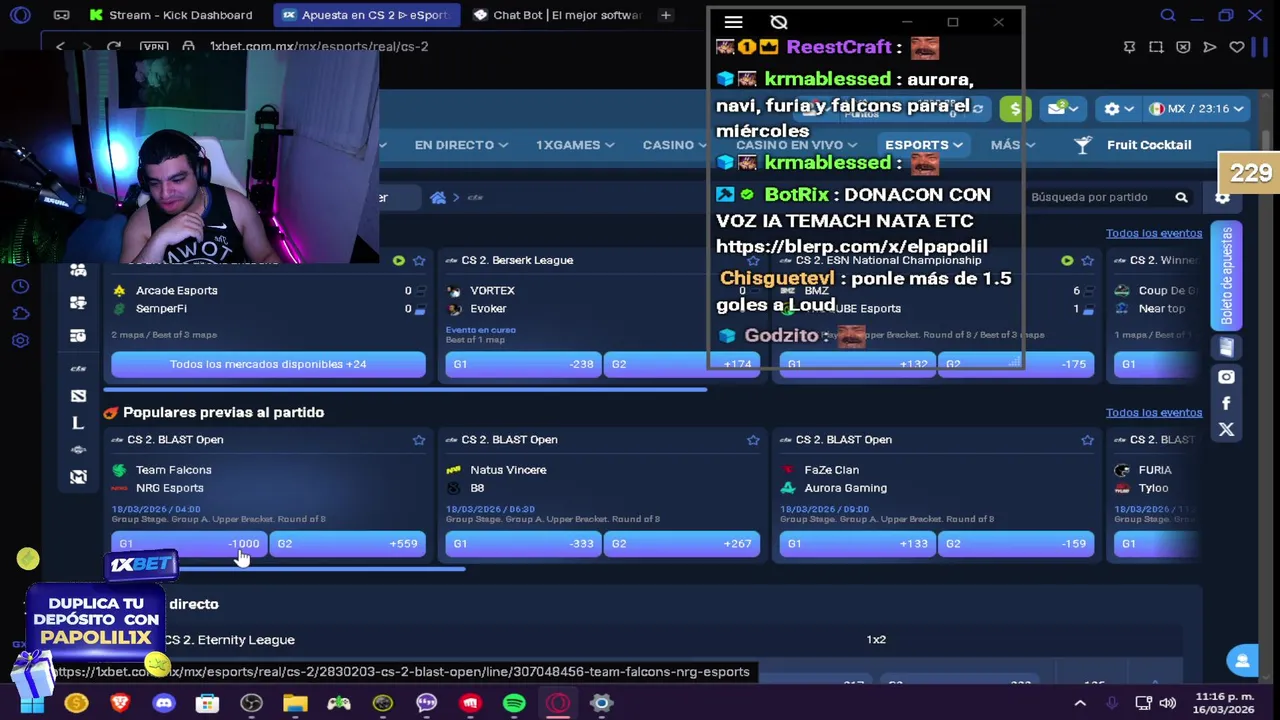The image size is (1280, 720).
Task: Switch to the Chat Bot browser tab
Action: click(556, 15)
